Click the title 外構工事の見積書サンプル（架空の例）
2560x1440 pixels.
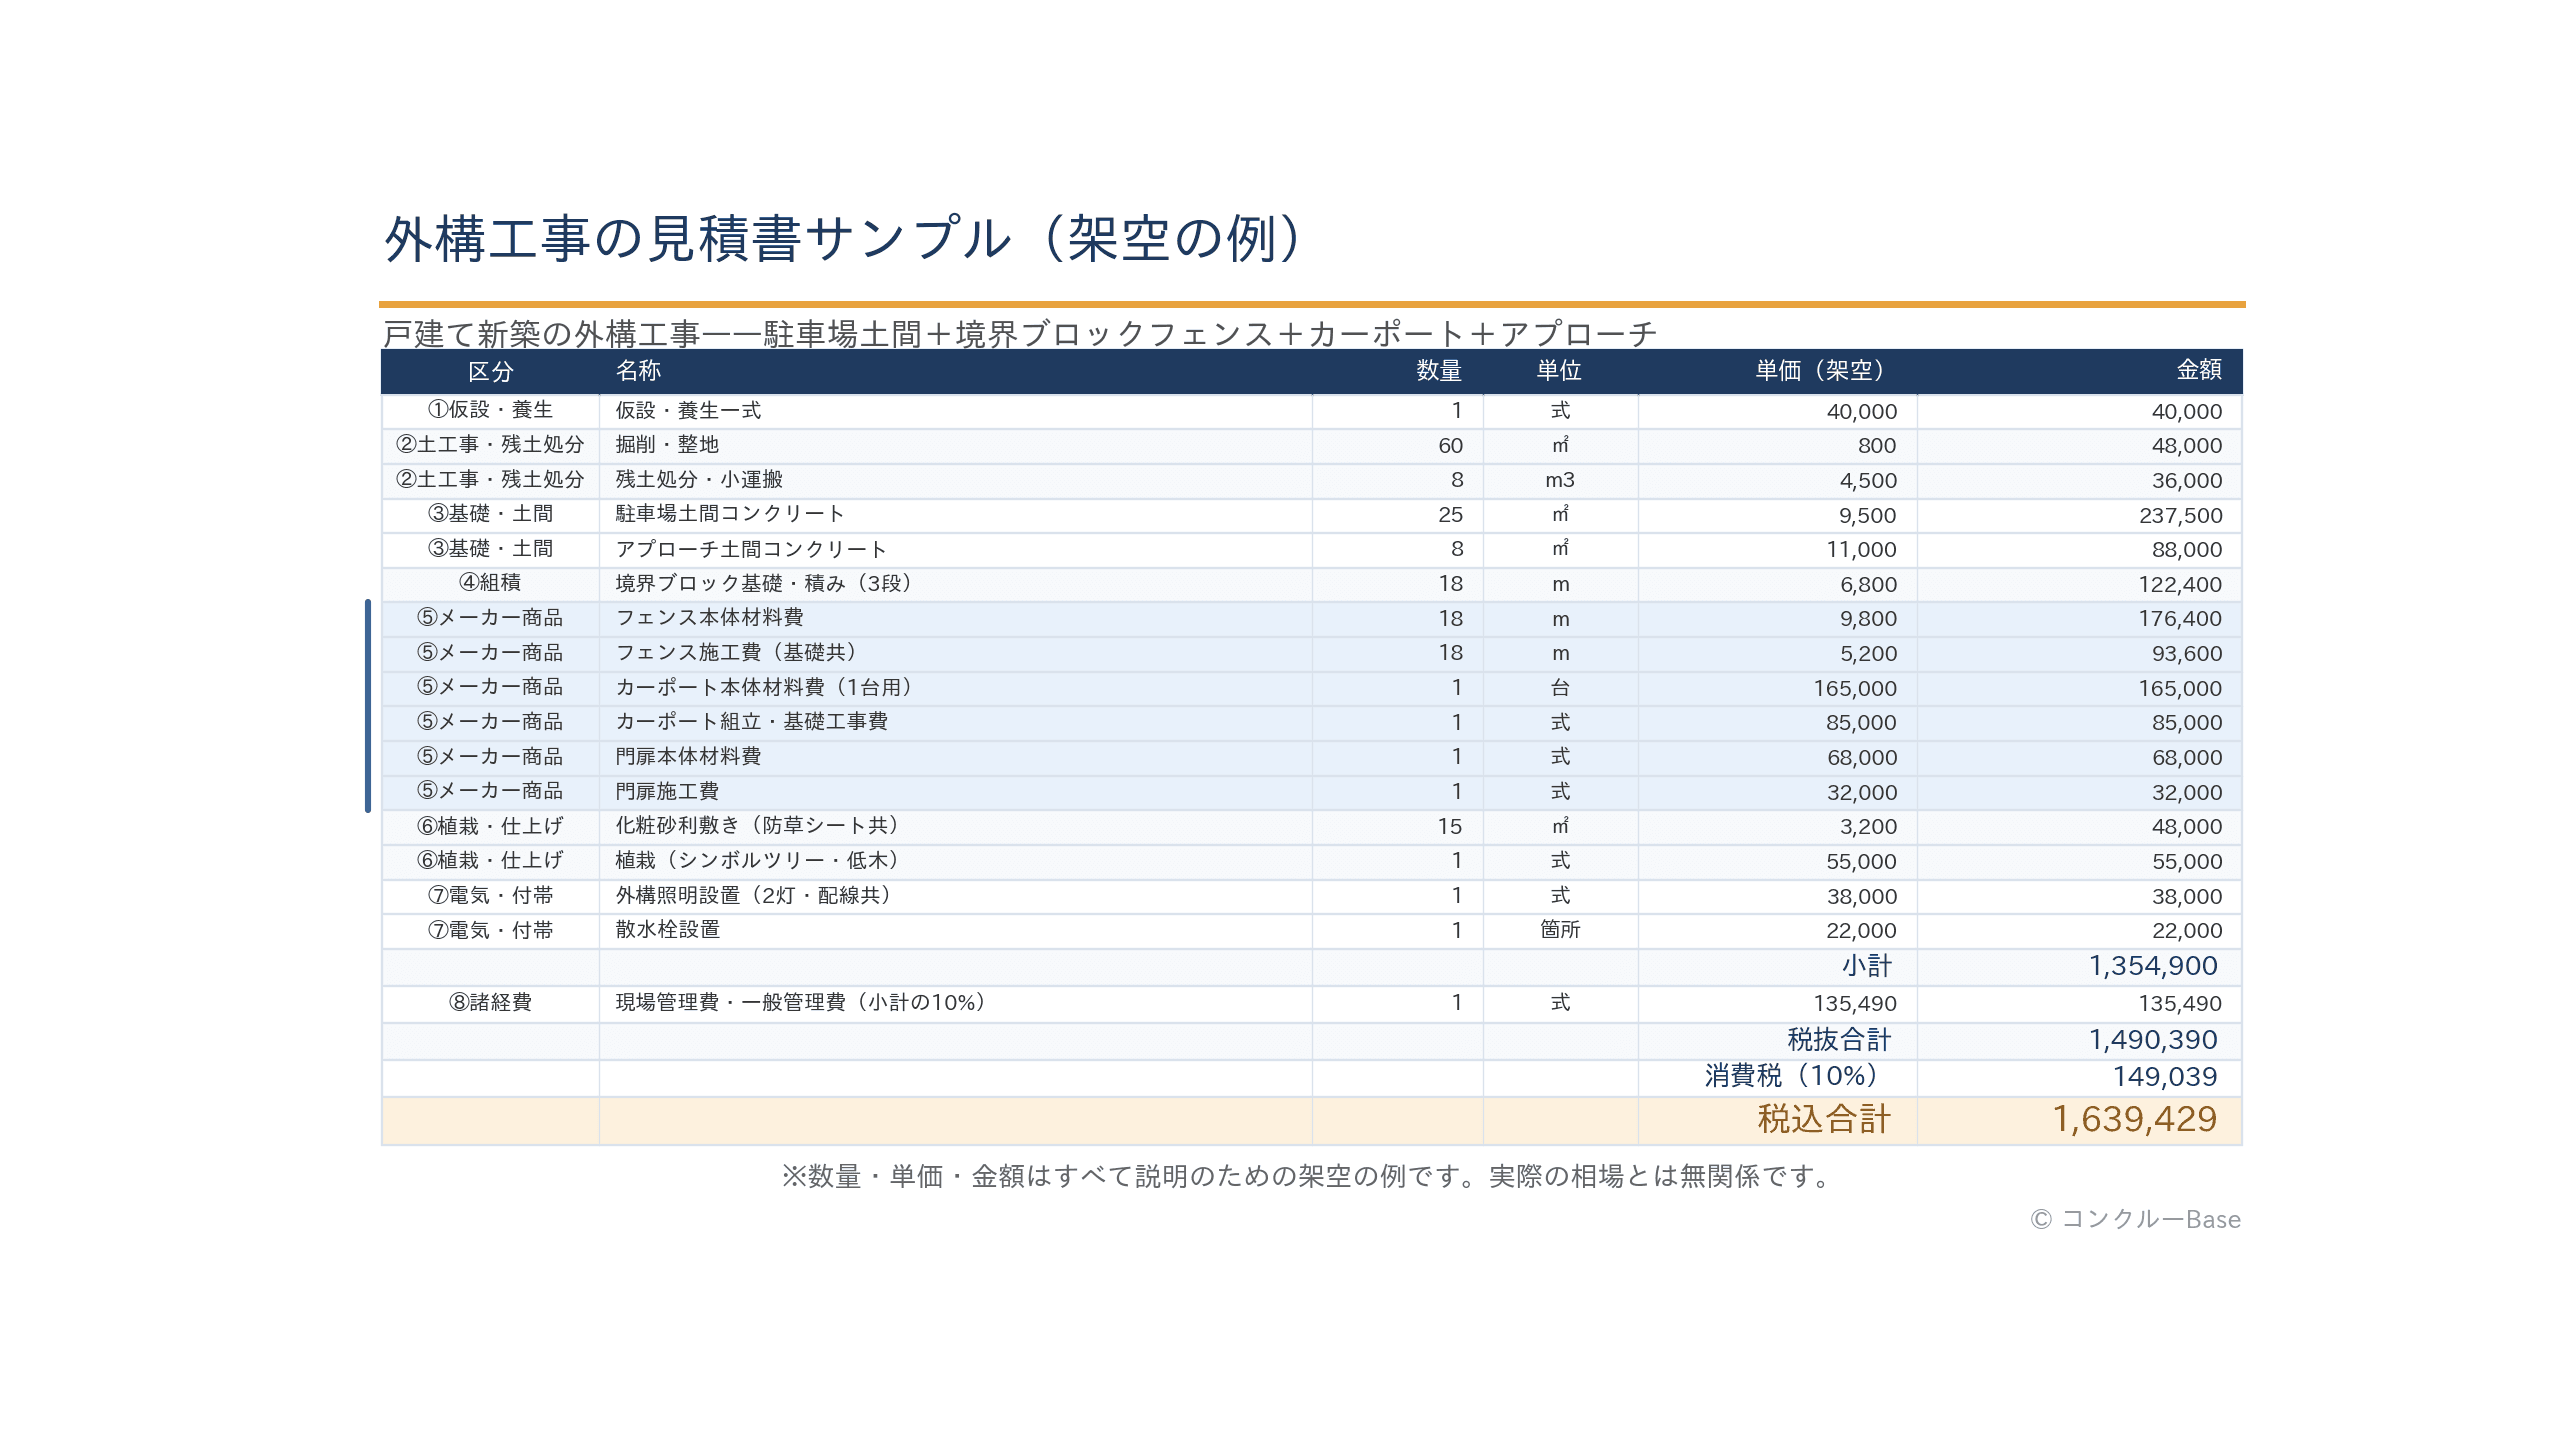[x=844, y=238]
